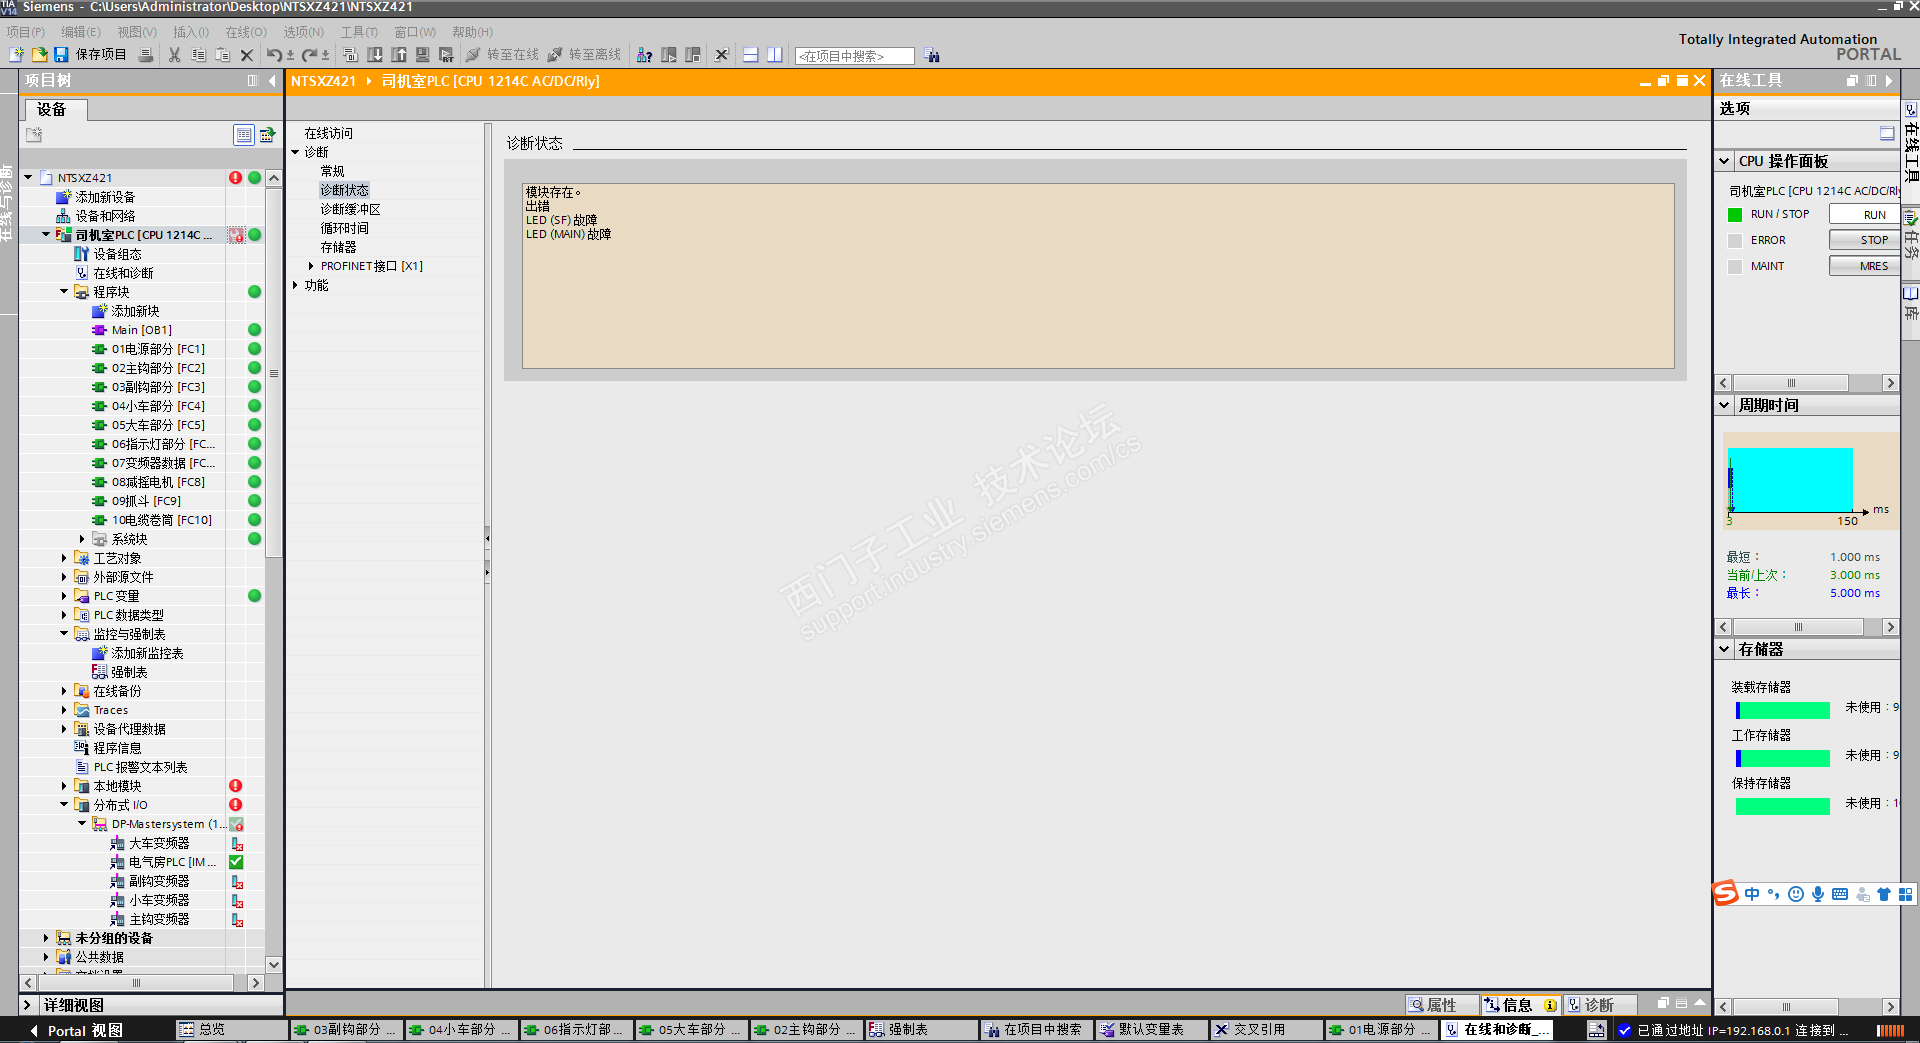Click the 在项目中搜索 search field
The height and width of the screenshot is (1043, 1920).
tap(855, 56)
